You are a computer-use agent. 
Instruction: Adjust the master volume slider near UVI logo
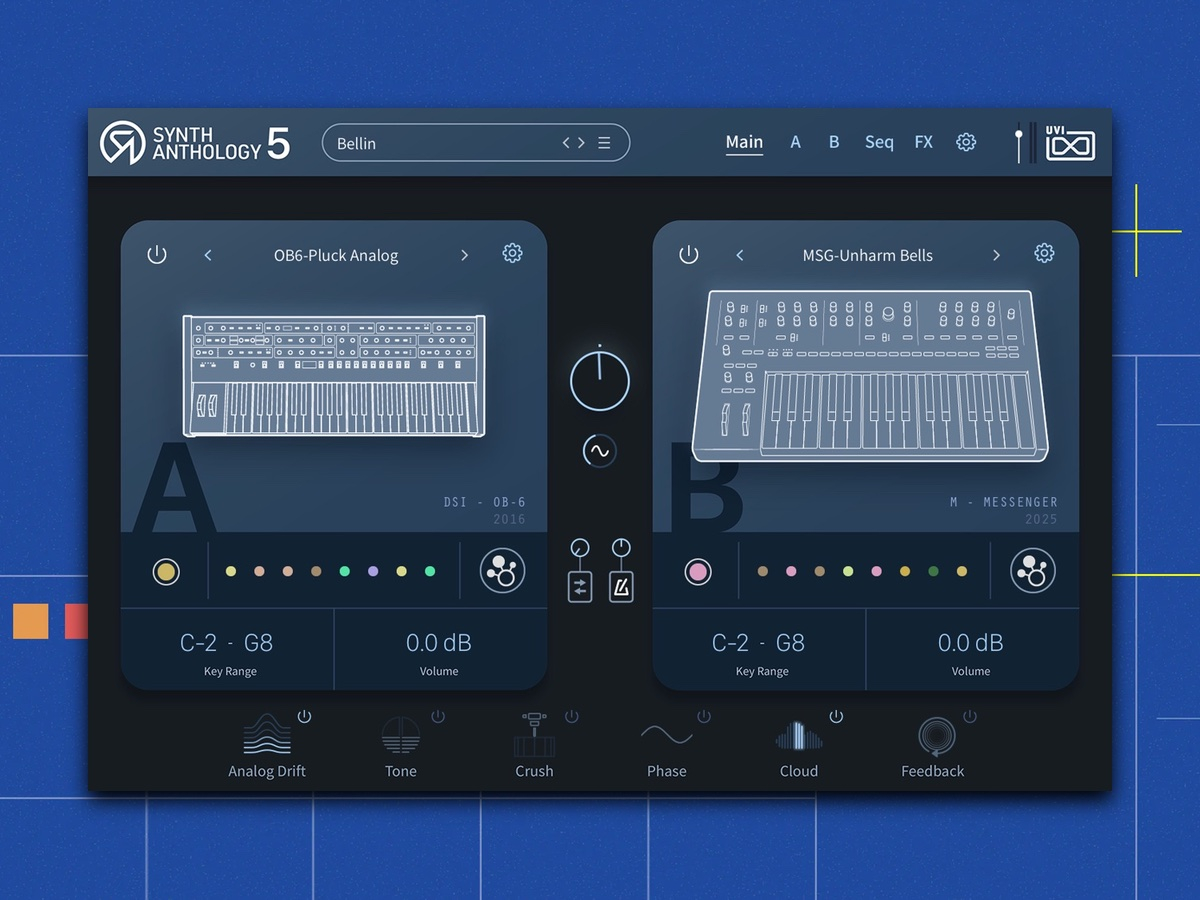1019,143
